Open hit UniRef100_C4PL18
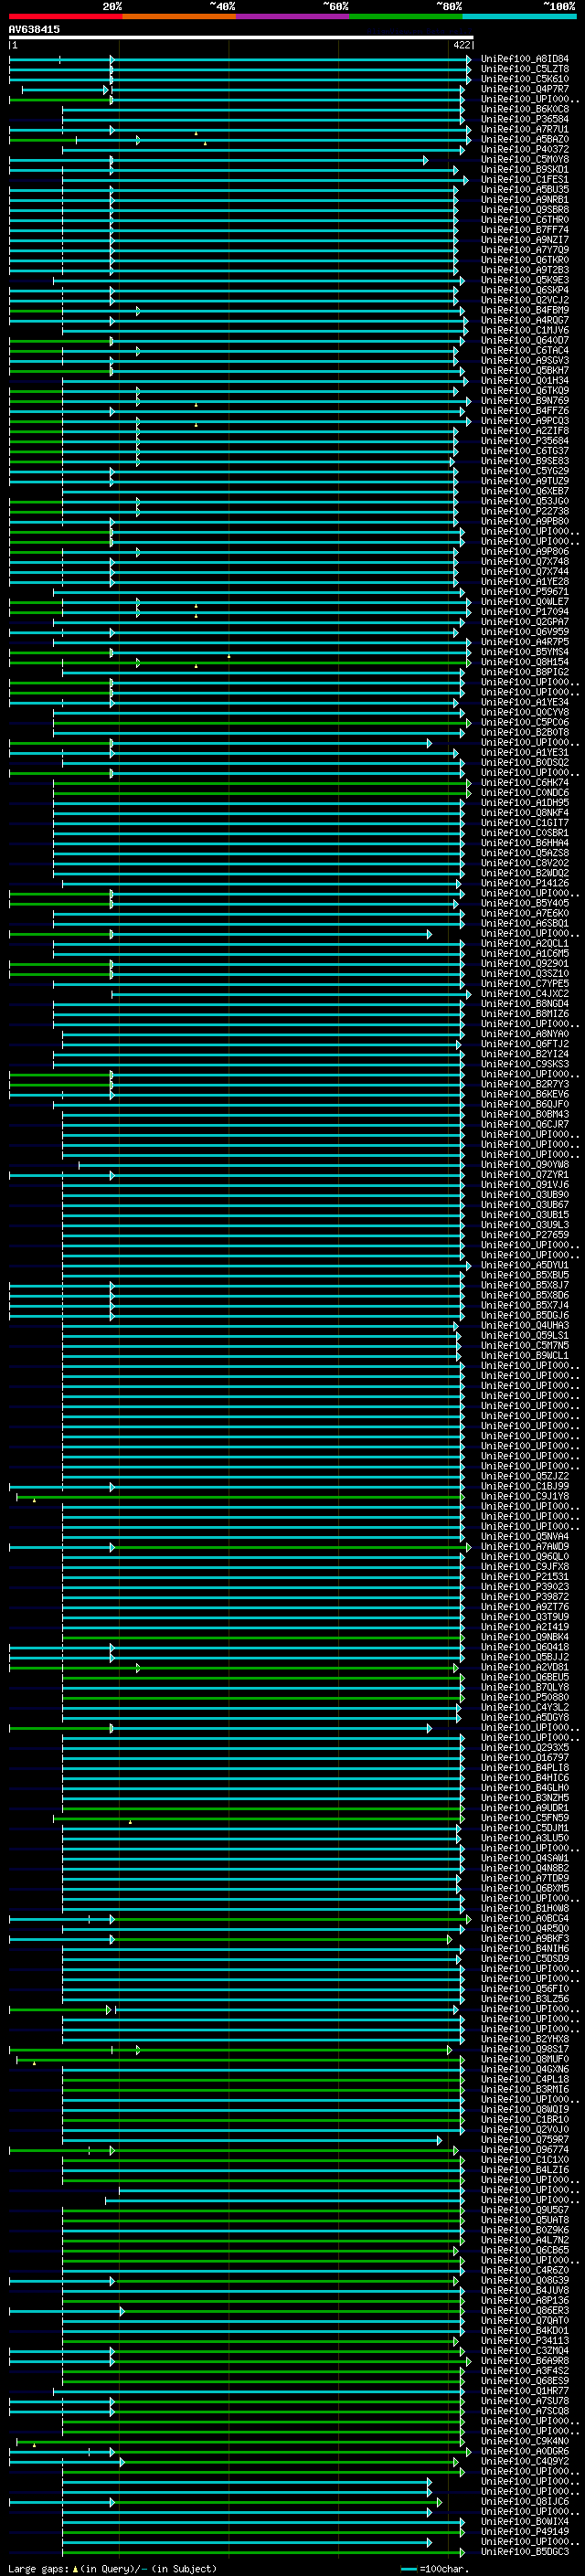585x2576 pixels. click(524, 2079)
